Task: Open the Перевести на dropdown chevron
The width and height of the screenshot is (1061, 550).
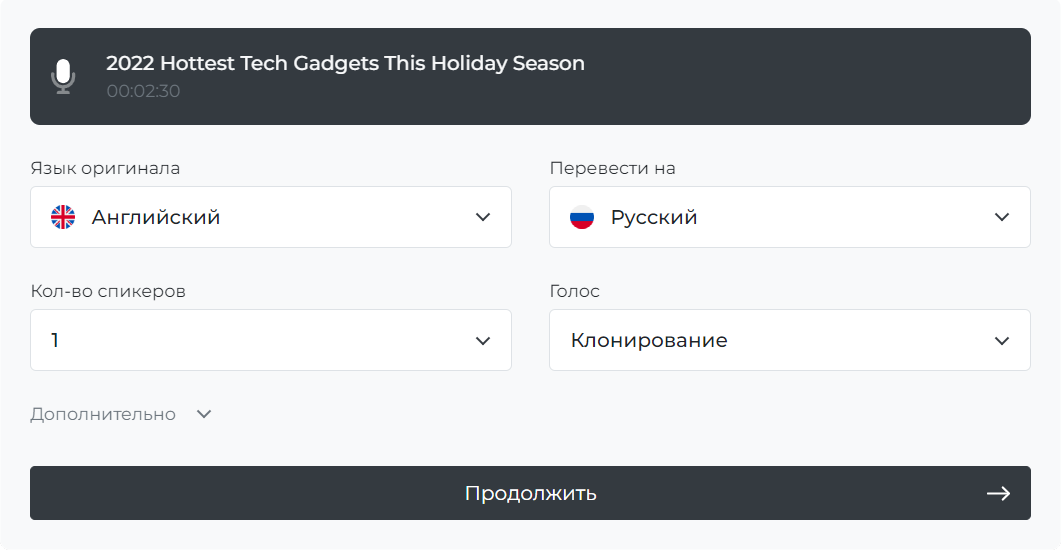Action: (x=1002, y=217)
